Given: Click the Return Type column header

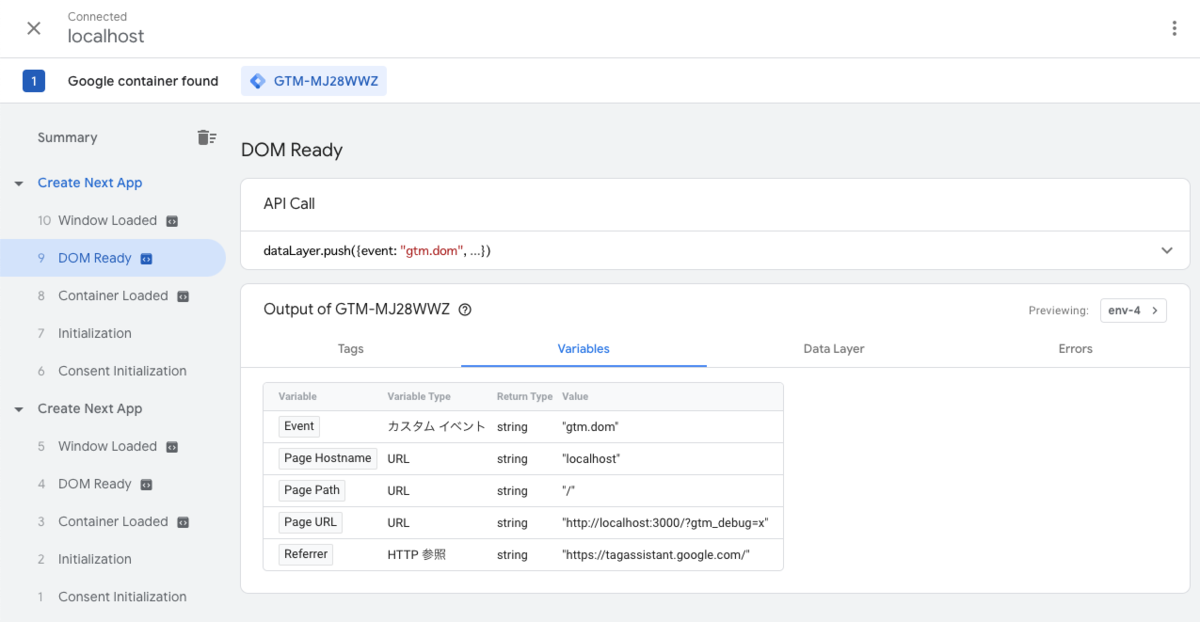Looking at the screenshot, I should 525,397.
